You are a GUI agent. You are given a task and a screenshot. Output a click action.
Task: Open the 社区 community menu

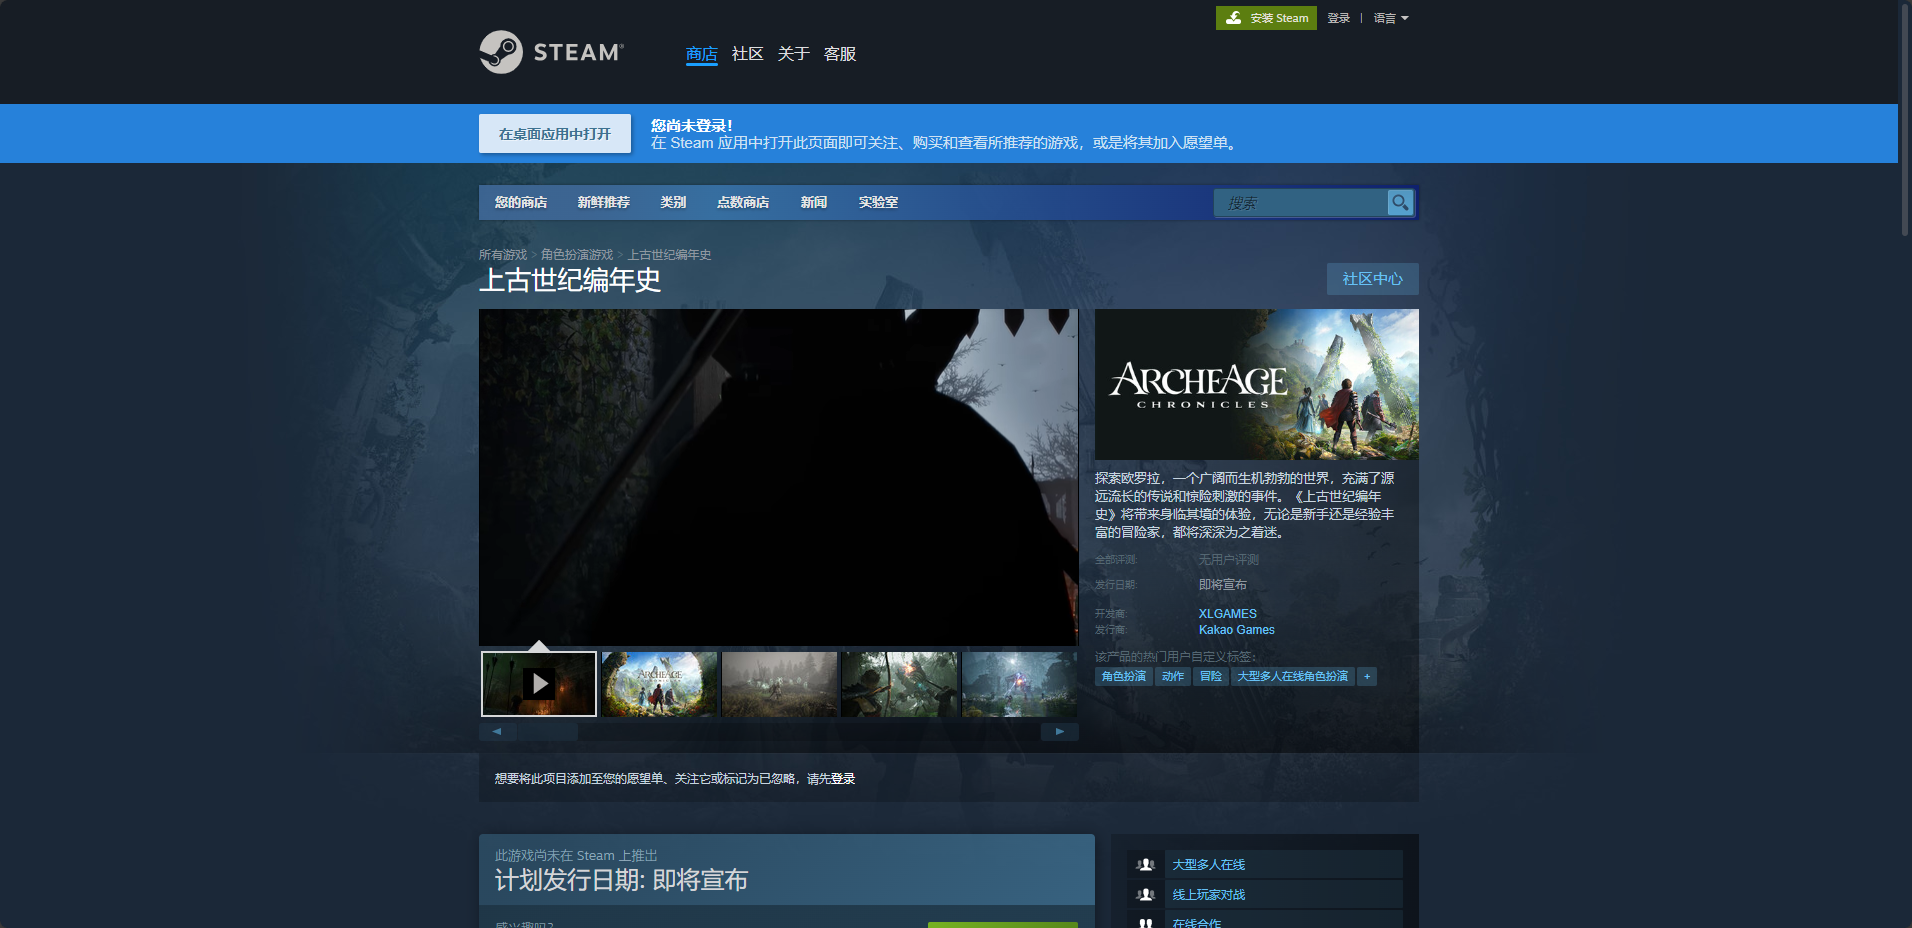(x=747, y=54)
